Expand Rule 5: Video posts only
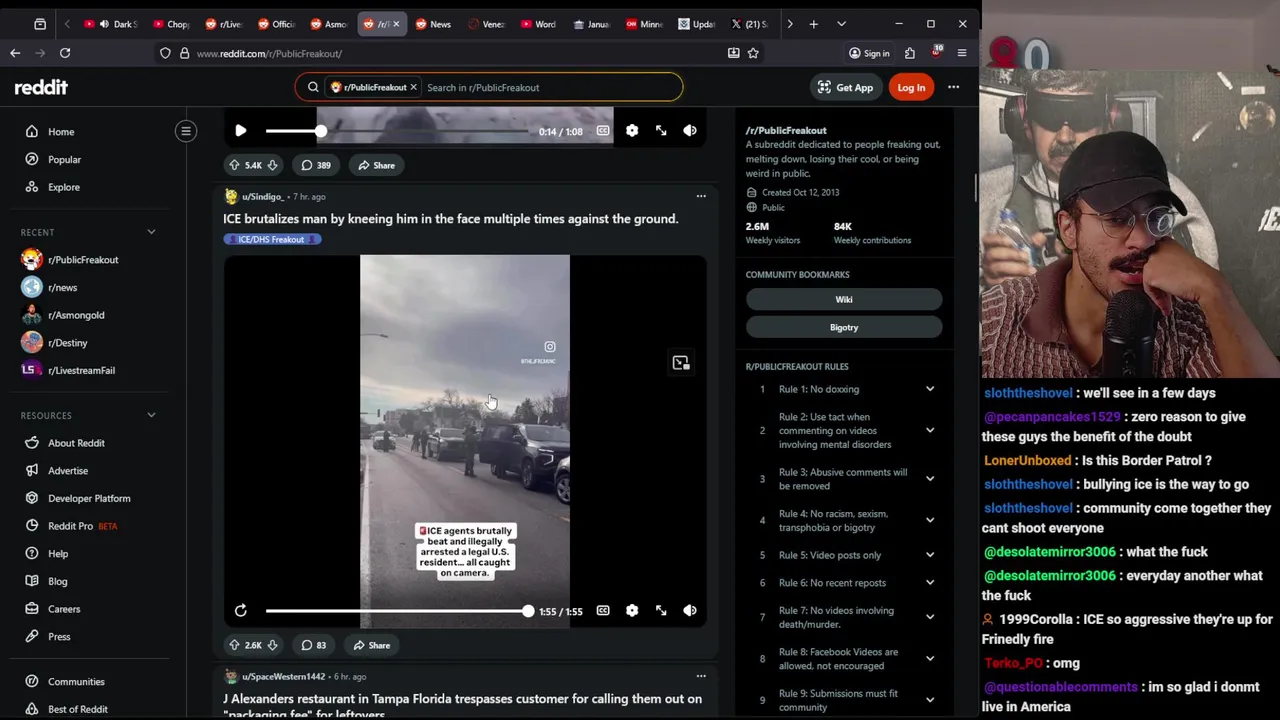 [930, 555]
